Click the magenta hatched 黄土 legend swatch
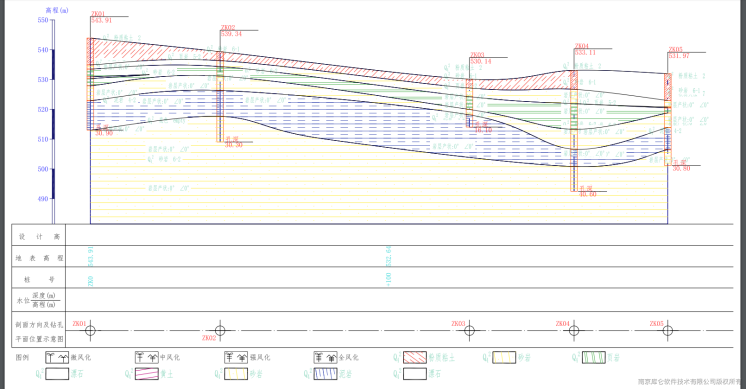 point(147,374)
